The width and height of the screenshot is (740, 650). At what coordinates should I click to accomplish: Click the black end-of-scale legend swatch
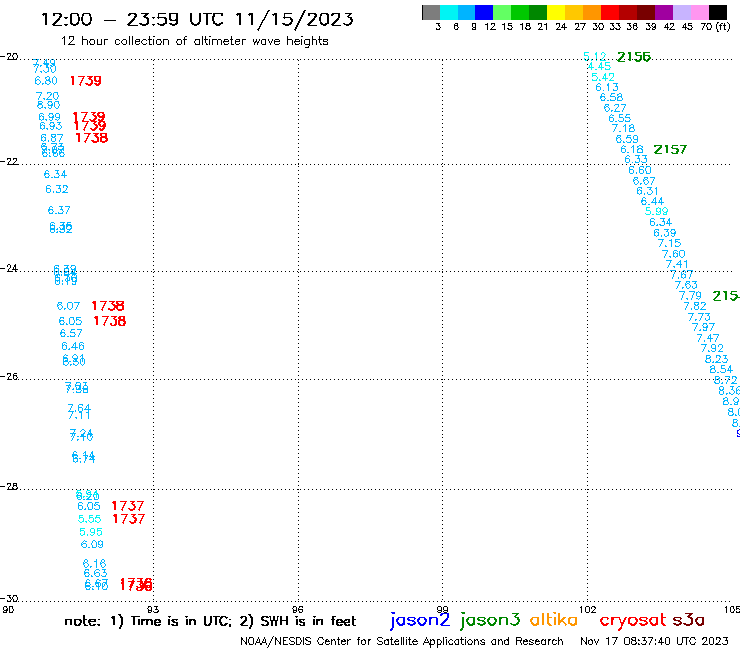click(718, 12)
